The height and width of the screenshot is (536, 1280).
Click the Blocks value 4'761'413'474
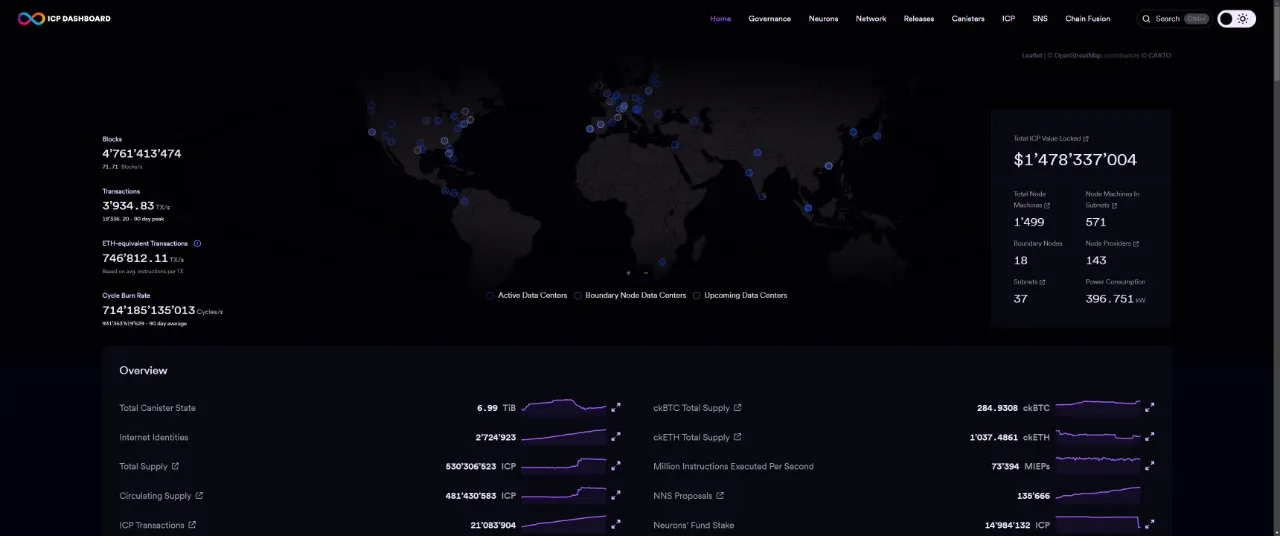[141, 153]
